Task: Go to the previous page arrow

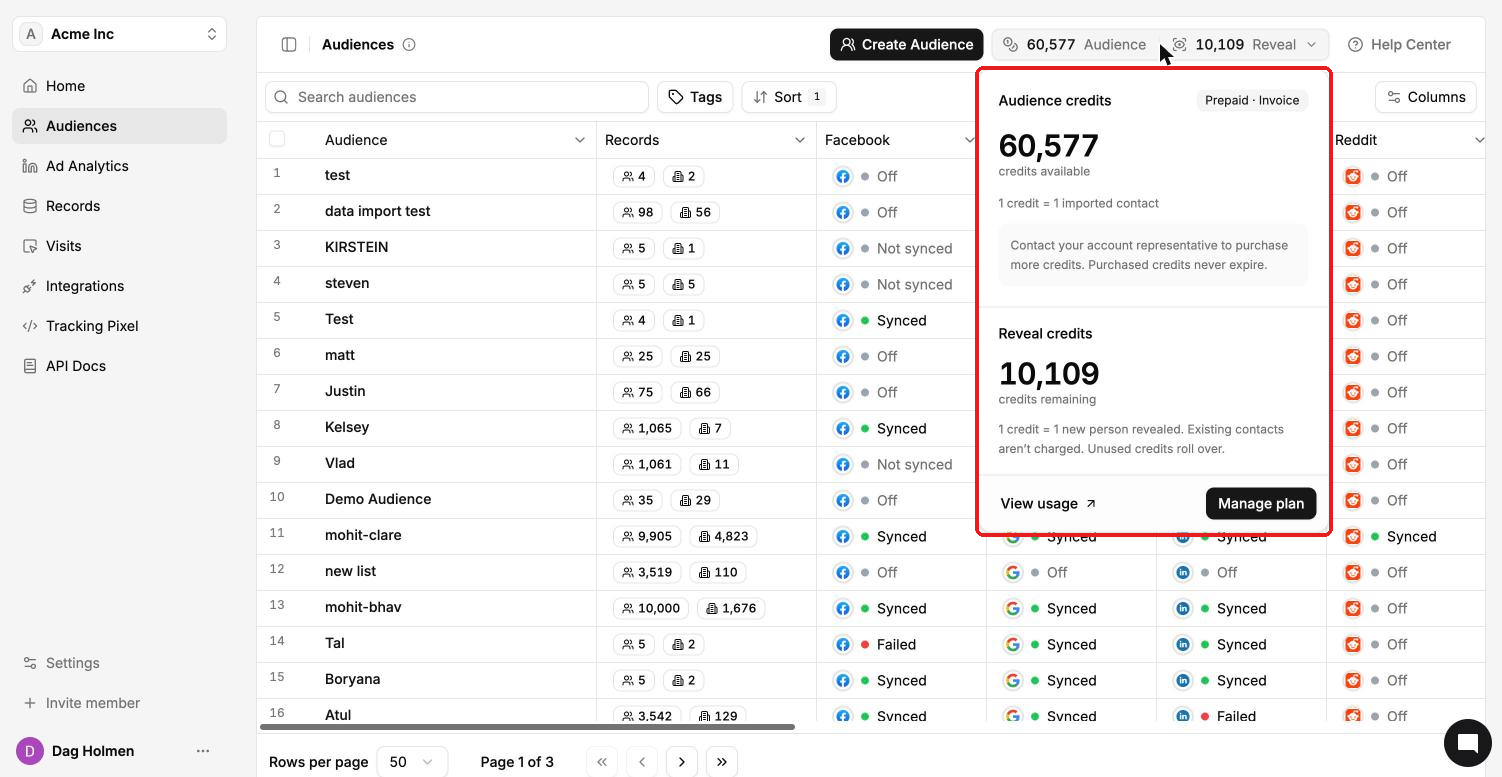Action: tap(642, 762)
